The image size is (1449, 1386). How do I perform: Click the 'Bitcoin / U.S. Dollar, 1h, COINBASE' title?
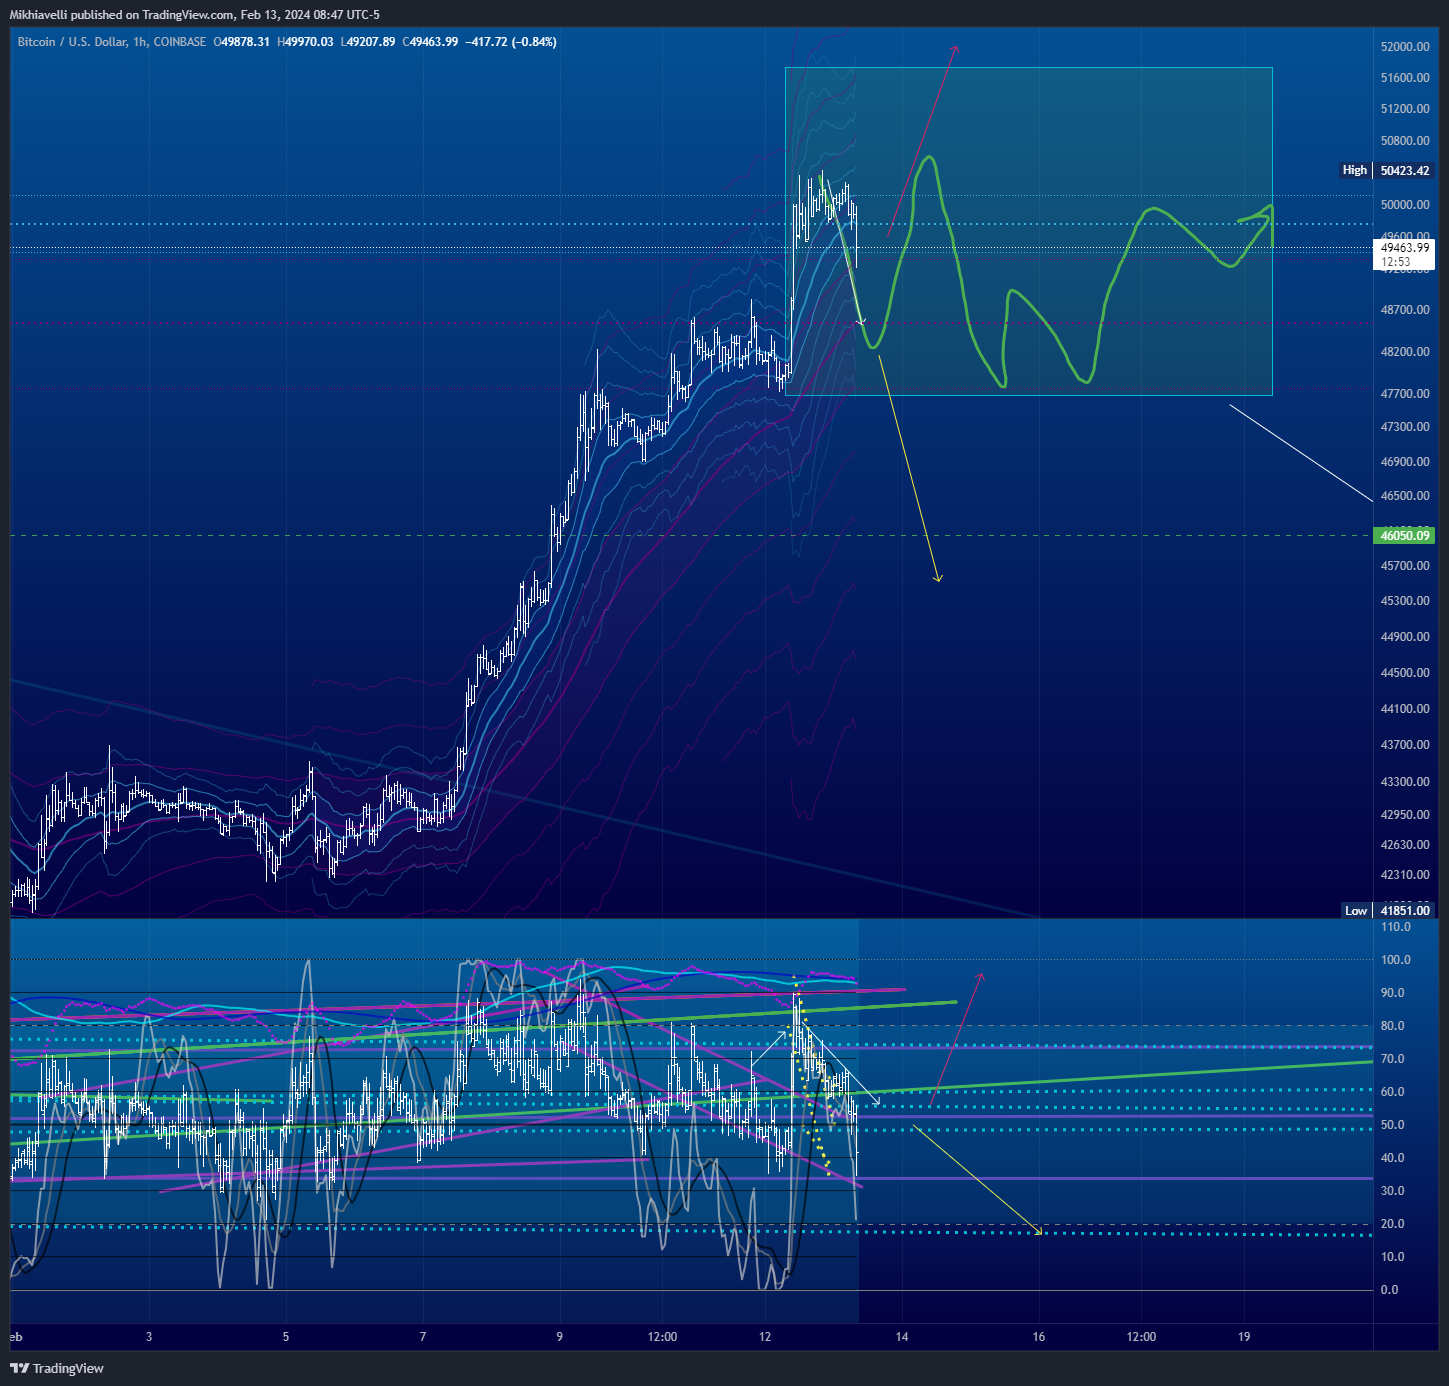[112, 42]
